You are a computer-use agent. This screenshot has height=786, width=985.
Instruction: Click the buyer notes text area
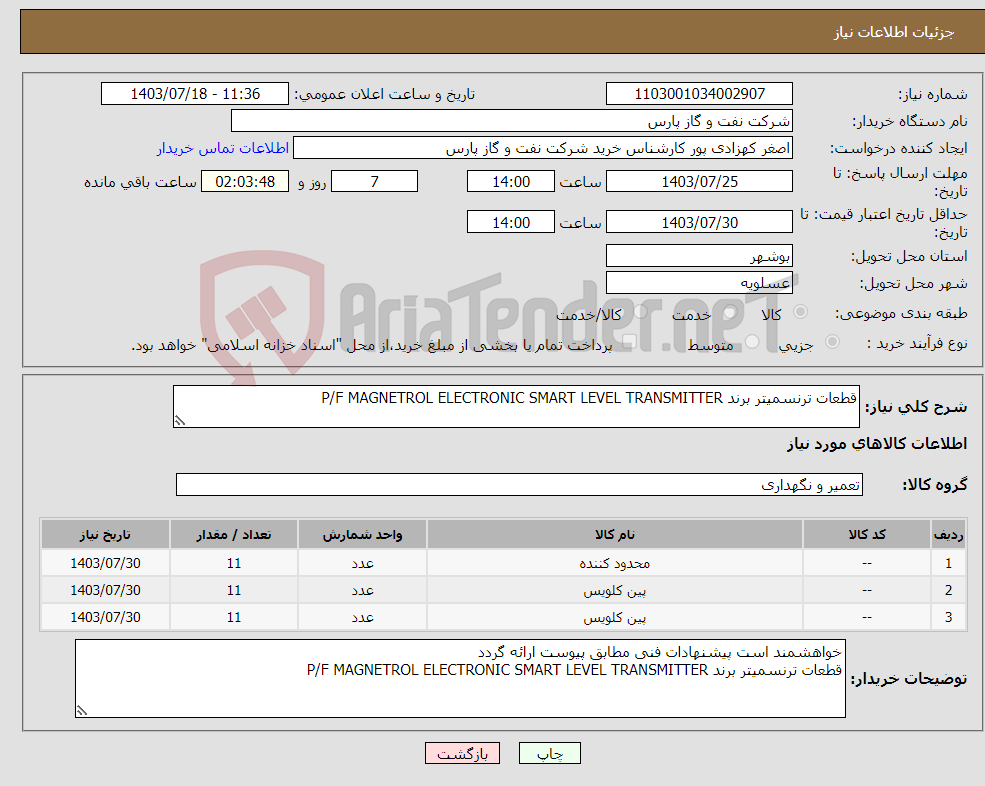(x=460, y=679)
